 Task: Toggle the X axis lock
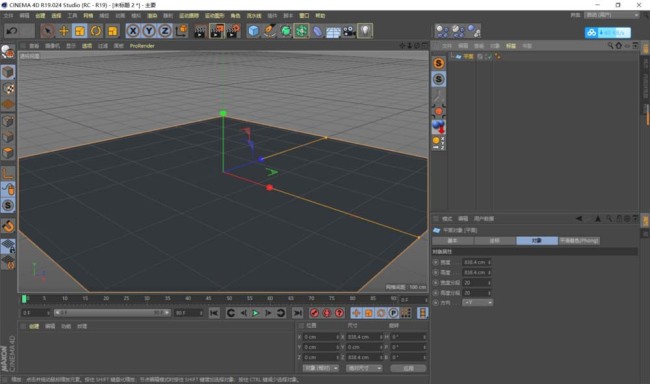pos(133,31)
